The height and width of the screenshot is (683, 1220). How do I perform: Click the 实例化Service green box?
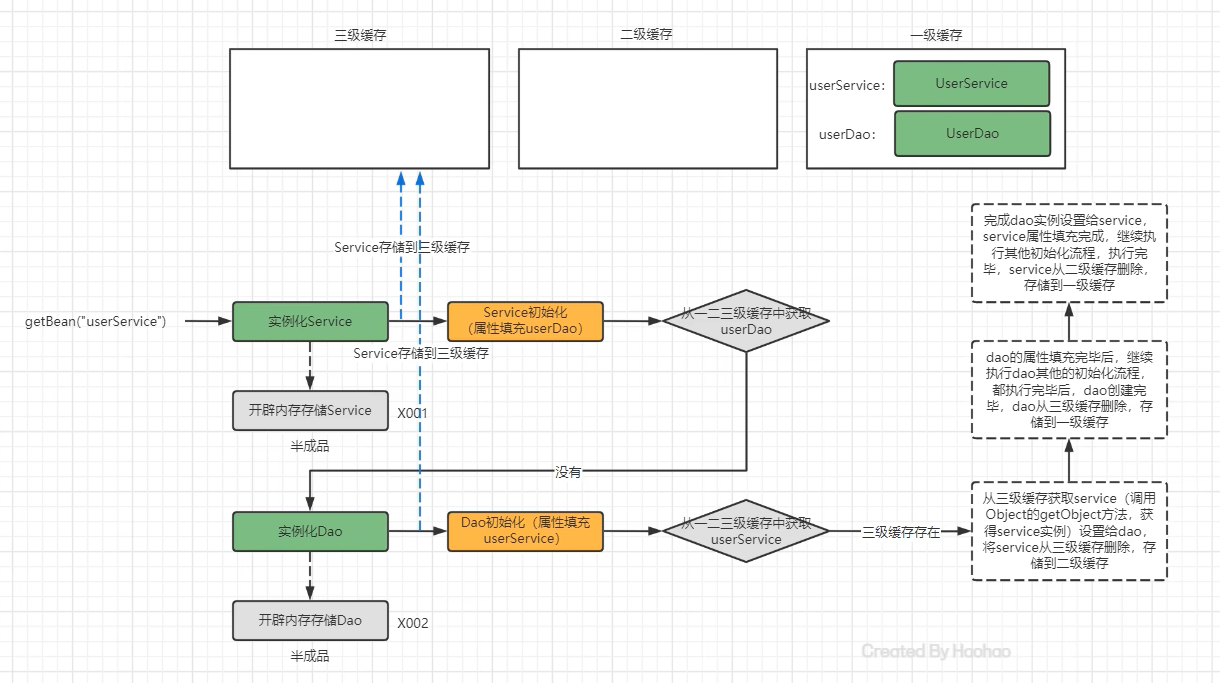coord(310,321)
